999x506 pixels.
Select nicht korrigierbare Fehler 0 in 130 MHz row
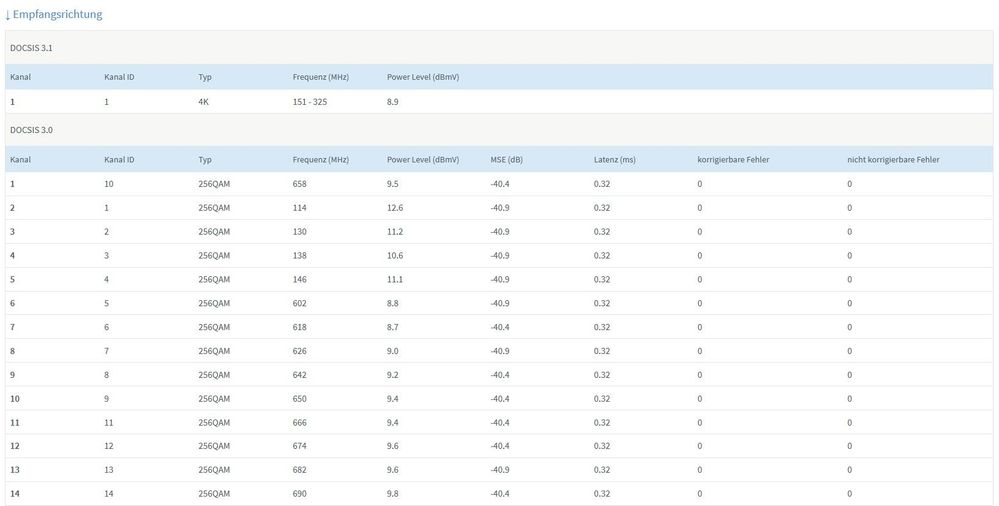[849, 231]
